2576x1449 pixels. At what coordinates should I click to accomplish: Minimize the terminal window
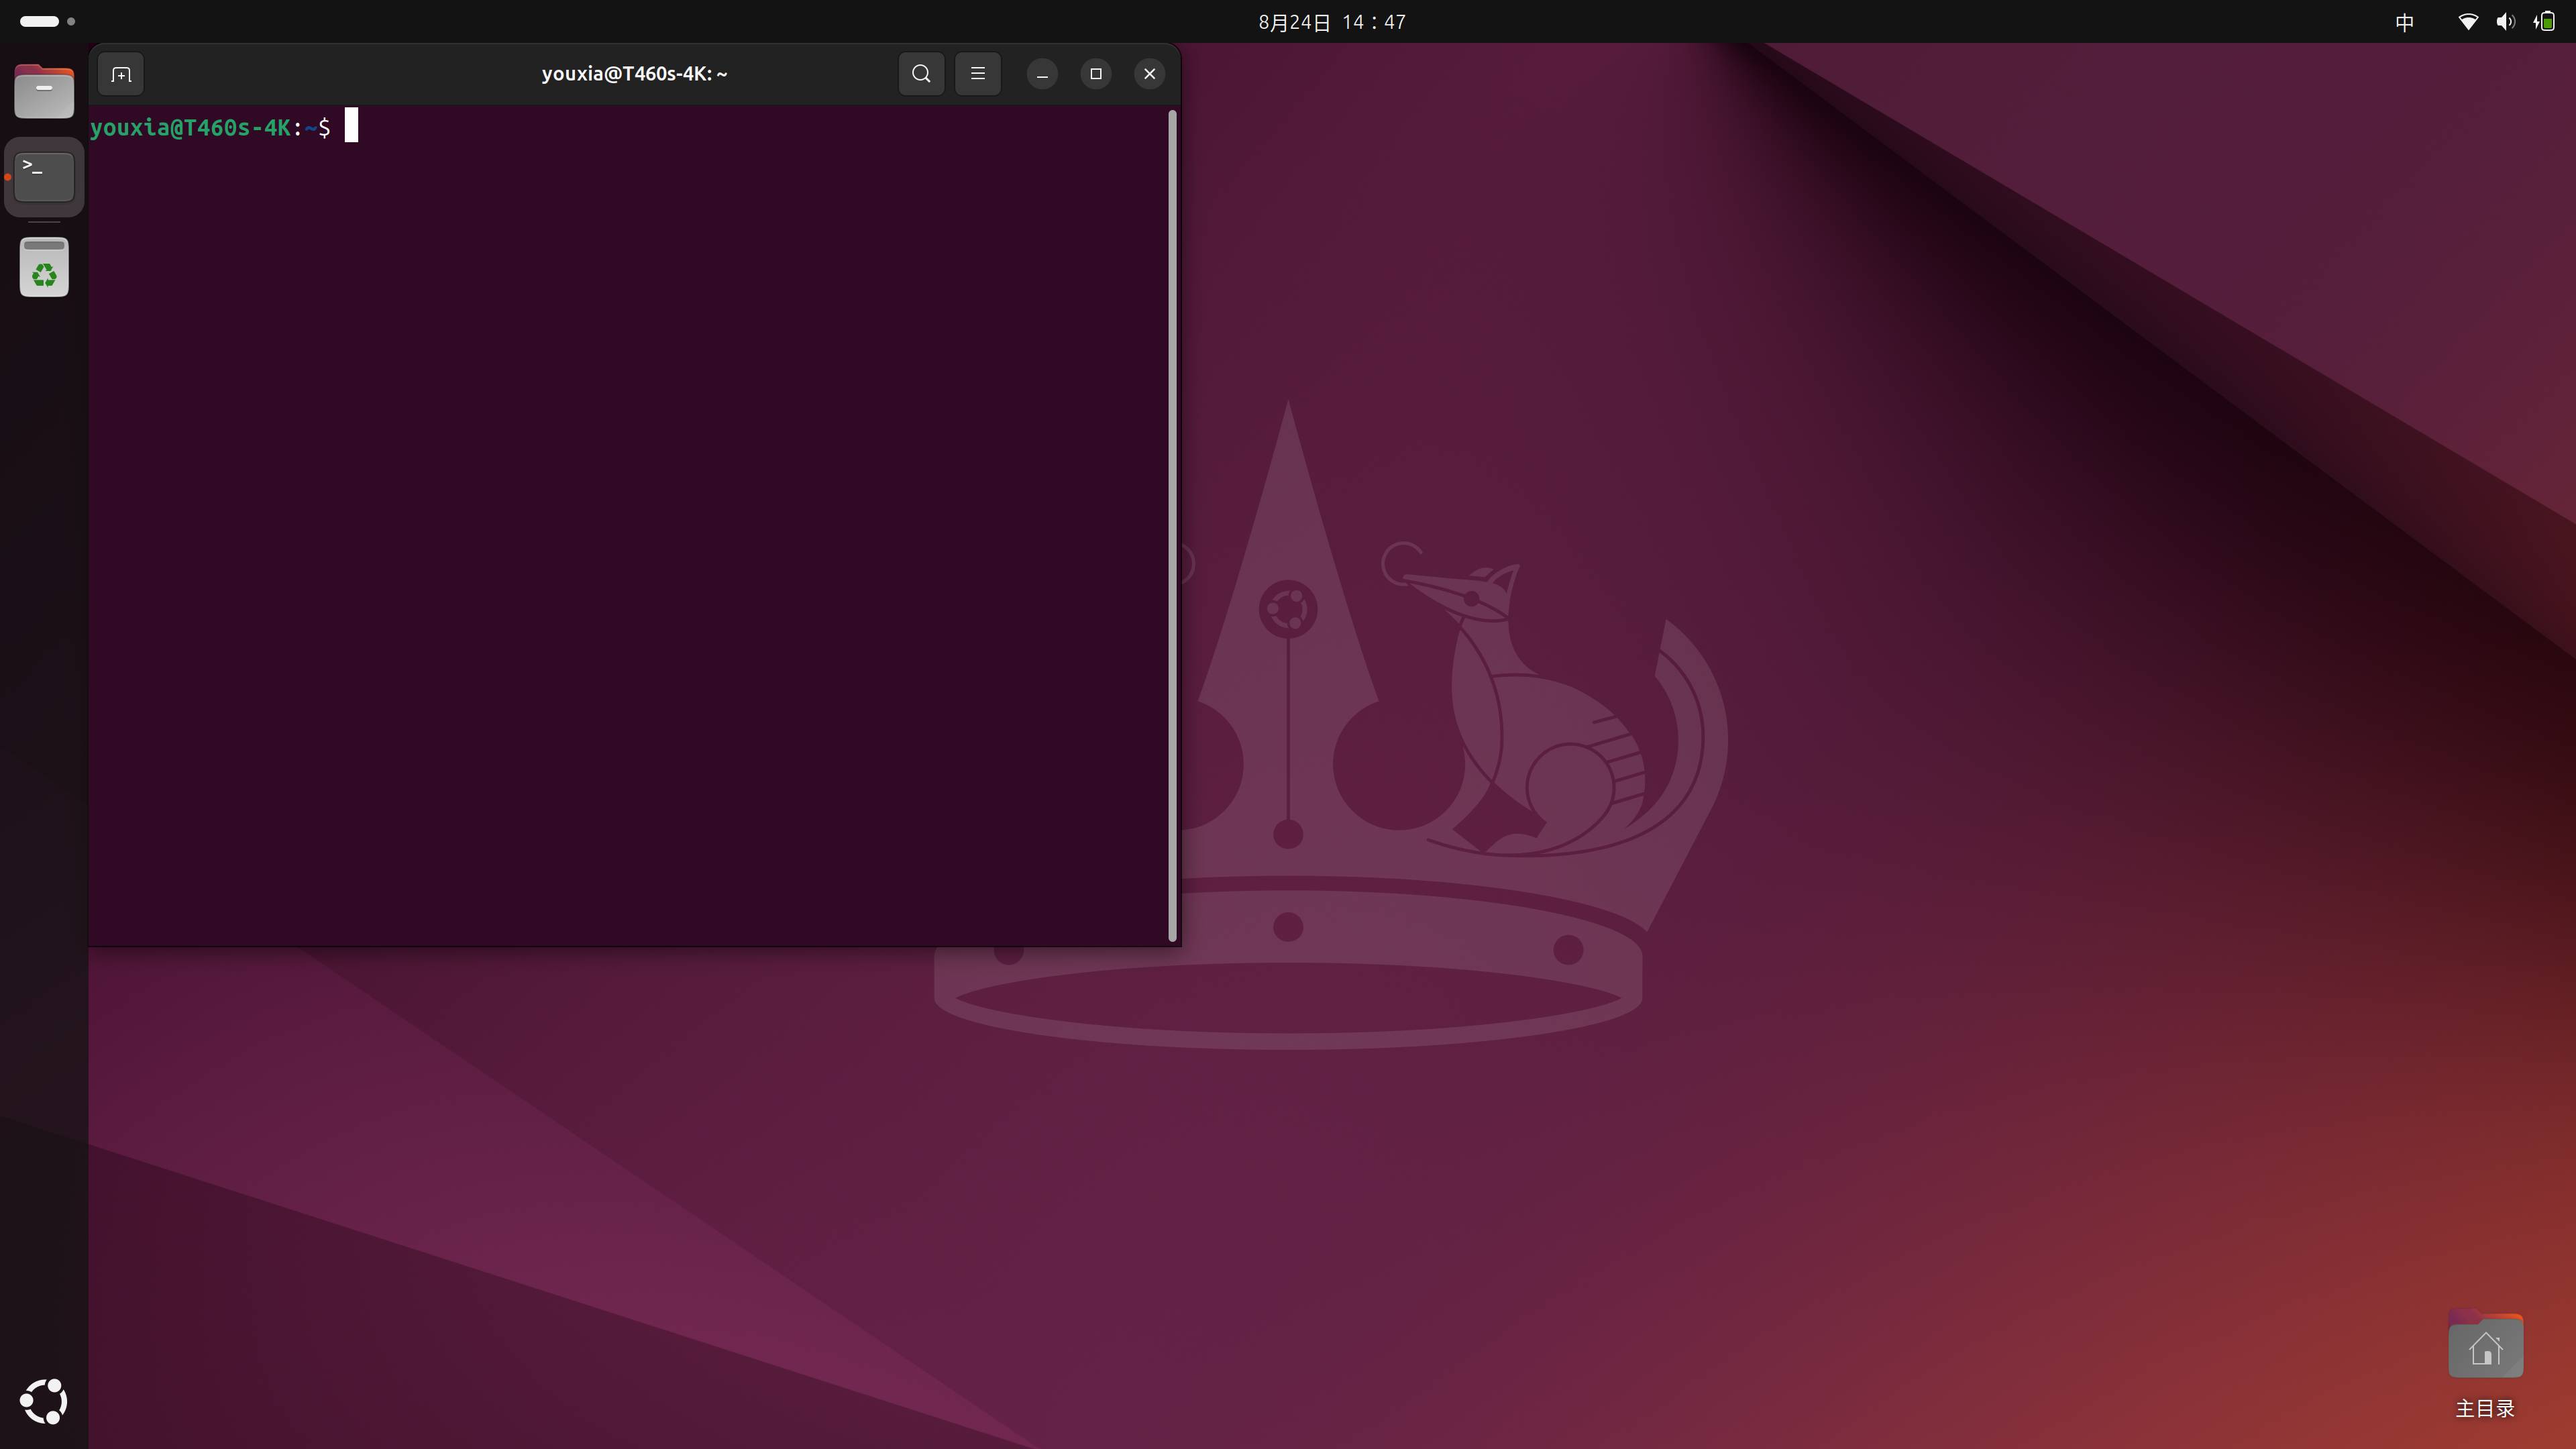pos(1042,74)
